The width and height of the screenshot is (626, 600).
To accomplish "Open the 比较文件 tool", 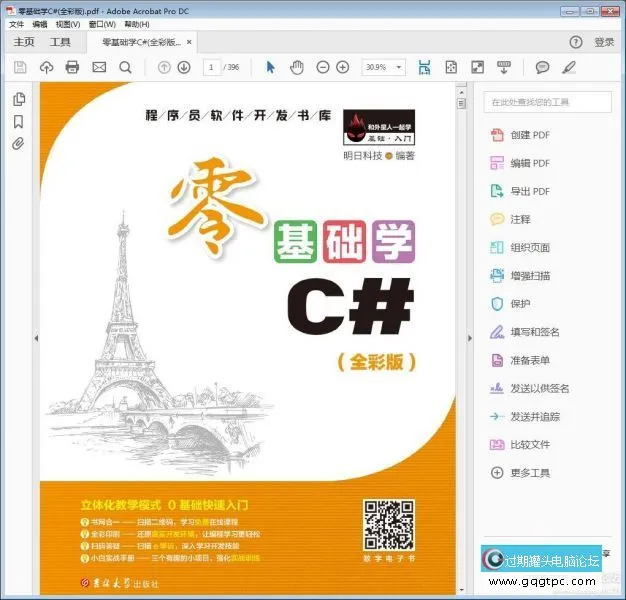I will (520, 445).
